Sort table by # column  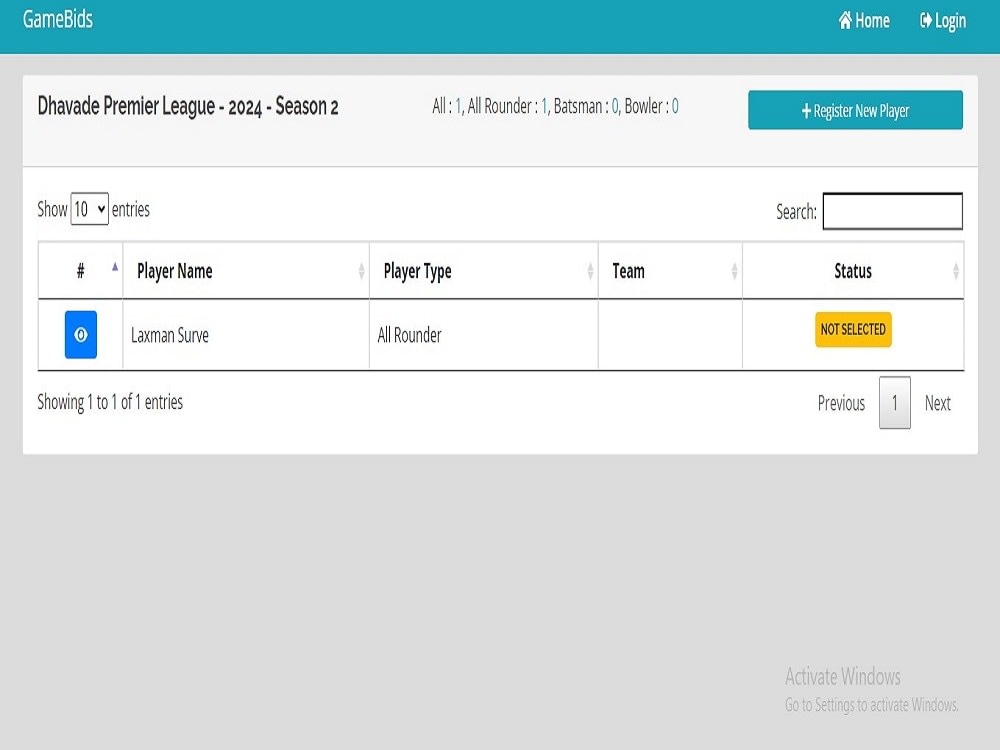coord(80,271)
